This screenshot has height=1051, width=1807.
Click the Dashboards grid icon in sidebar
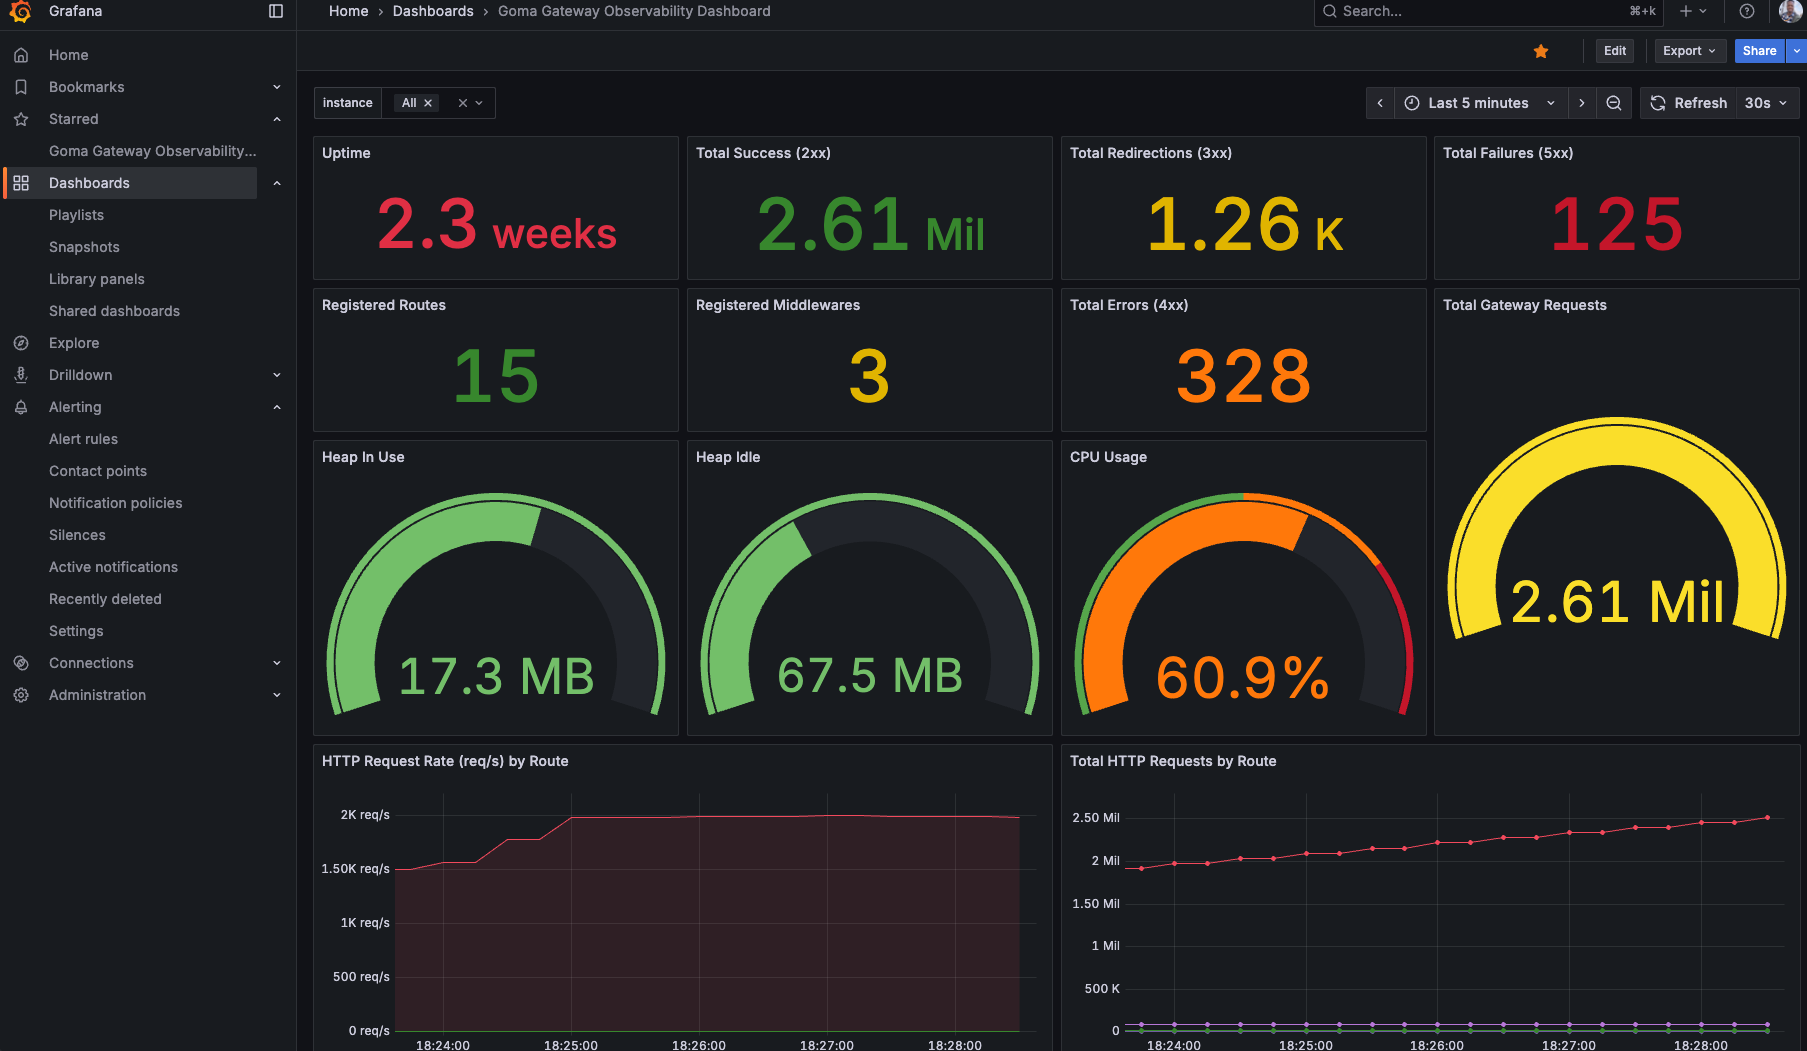pos(21,183)
